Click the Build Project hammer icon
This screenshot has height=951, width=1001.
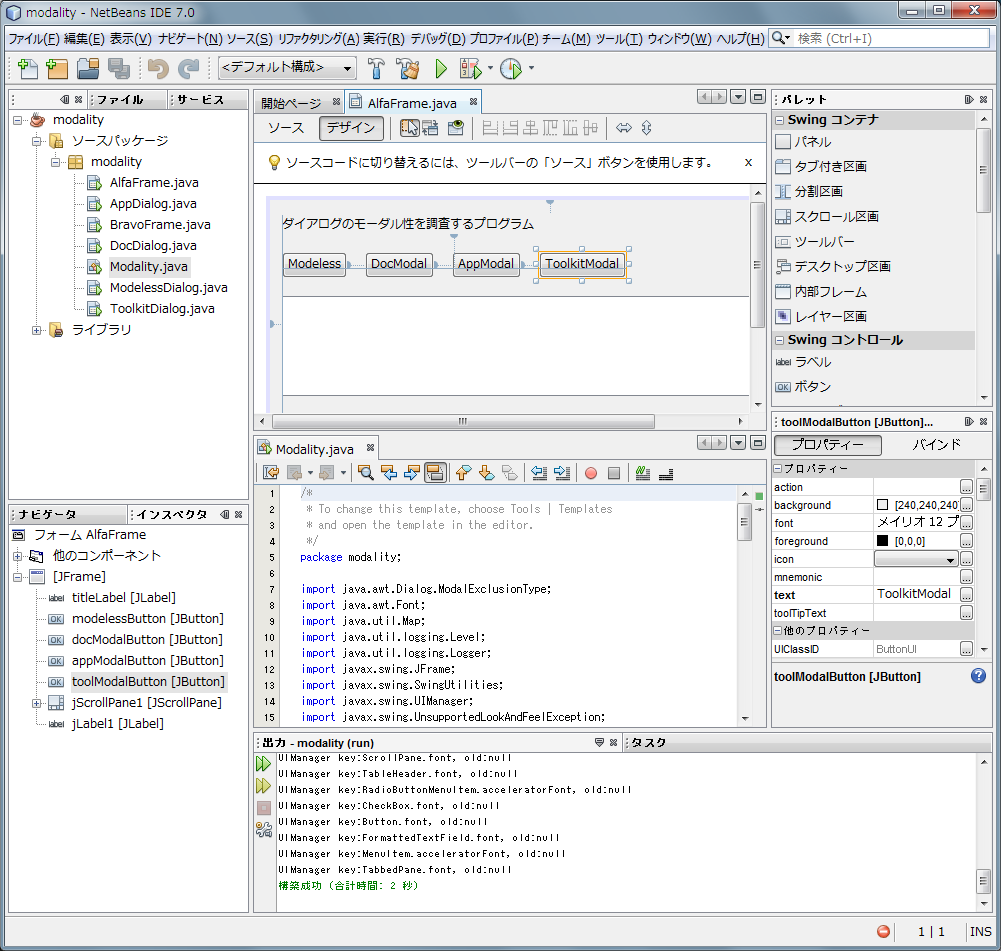pos(376,68)
